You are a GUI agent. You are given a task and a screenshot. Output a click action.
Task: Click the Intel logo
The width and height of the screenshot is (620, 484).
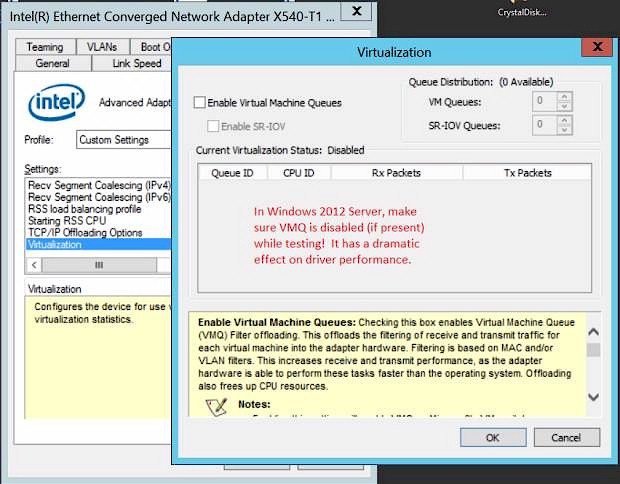56,102
